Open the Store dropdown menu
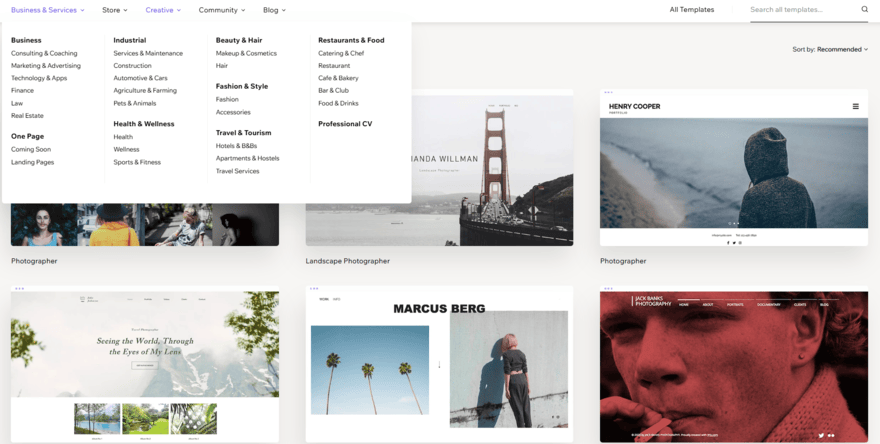The width and height of the screenshot is (880, 444). point(115,10)
